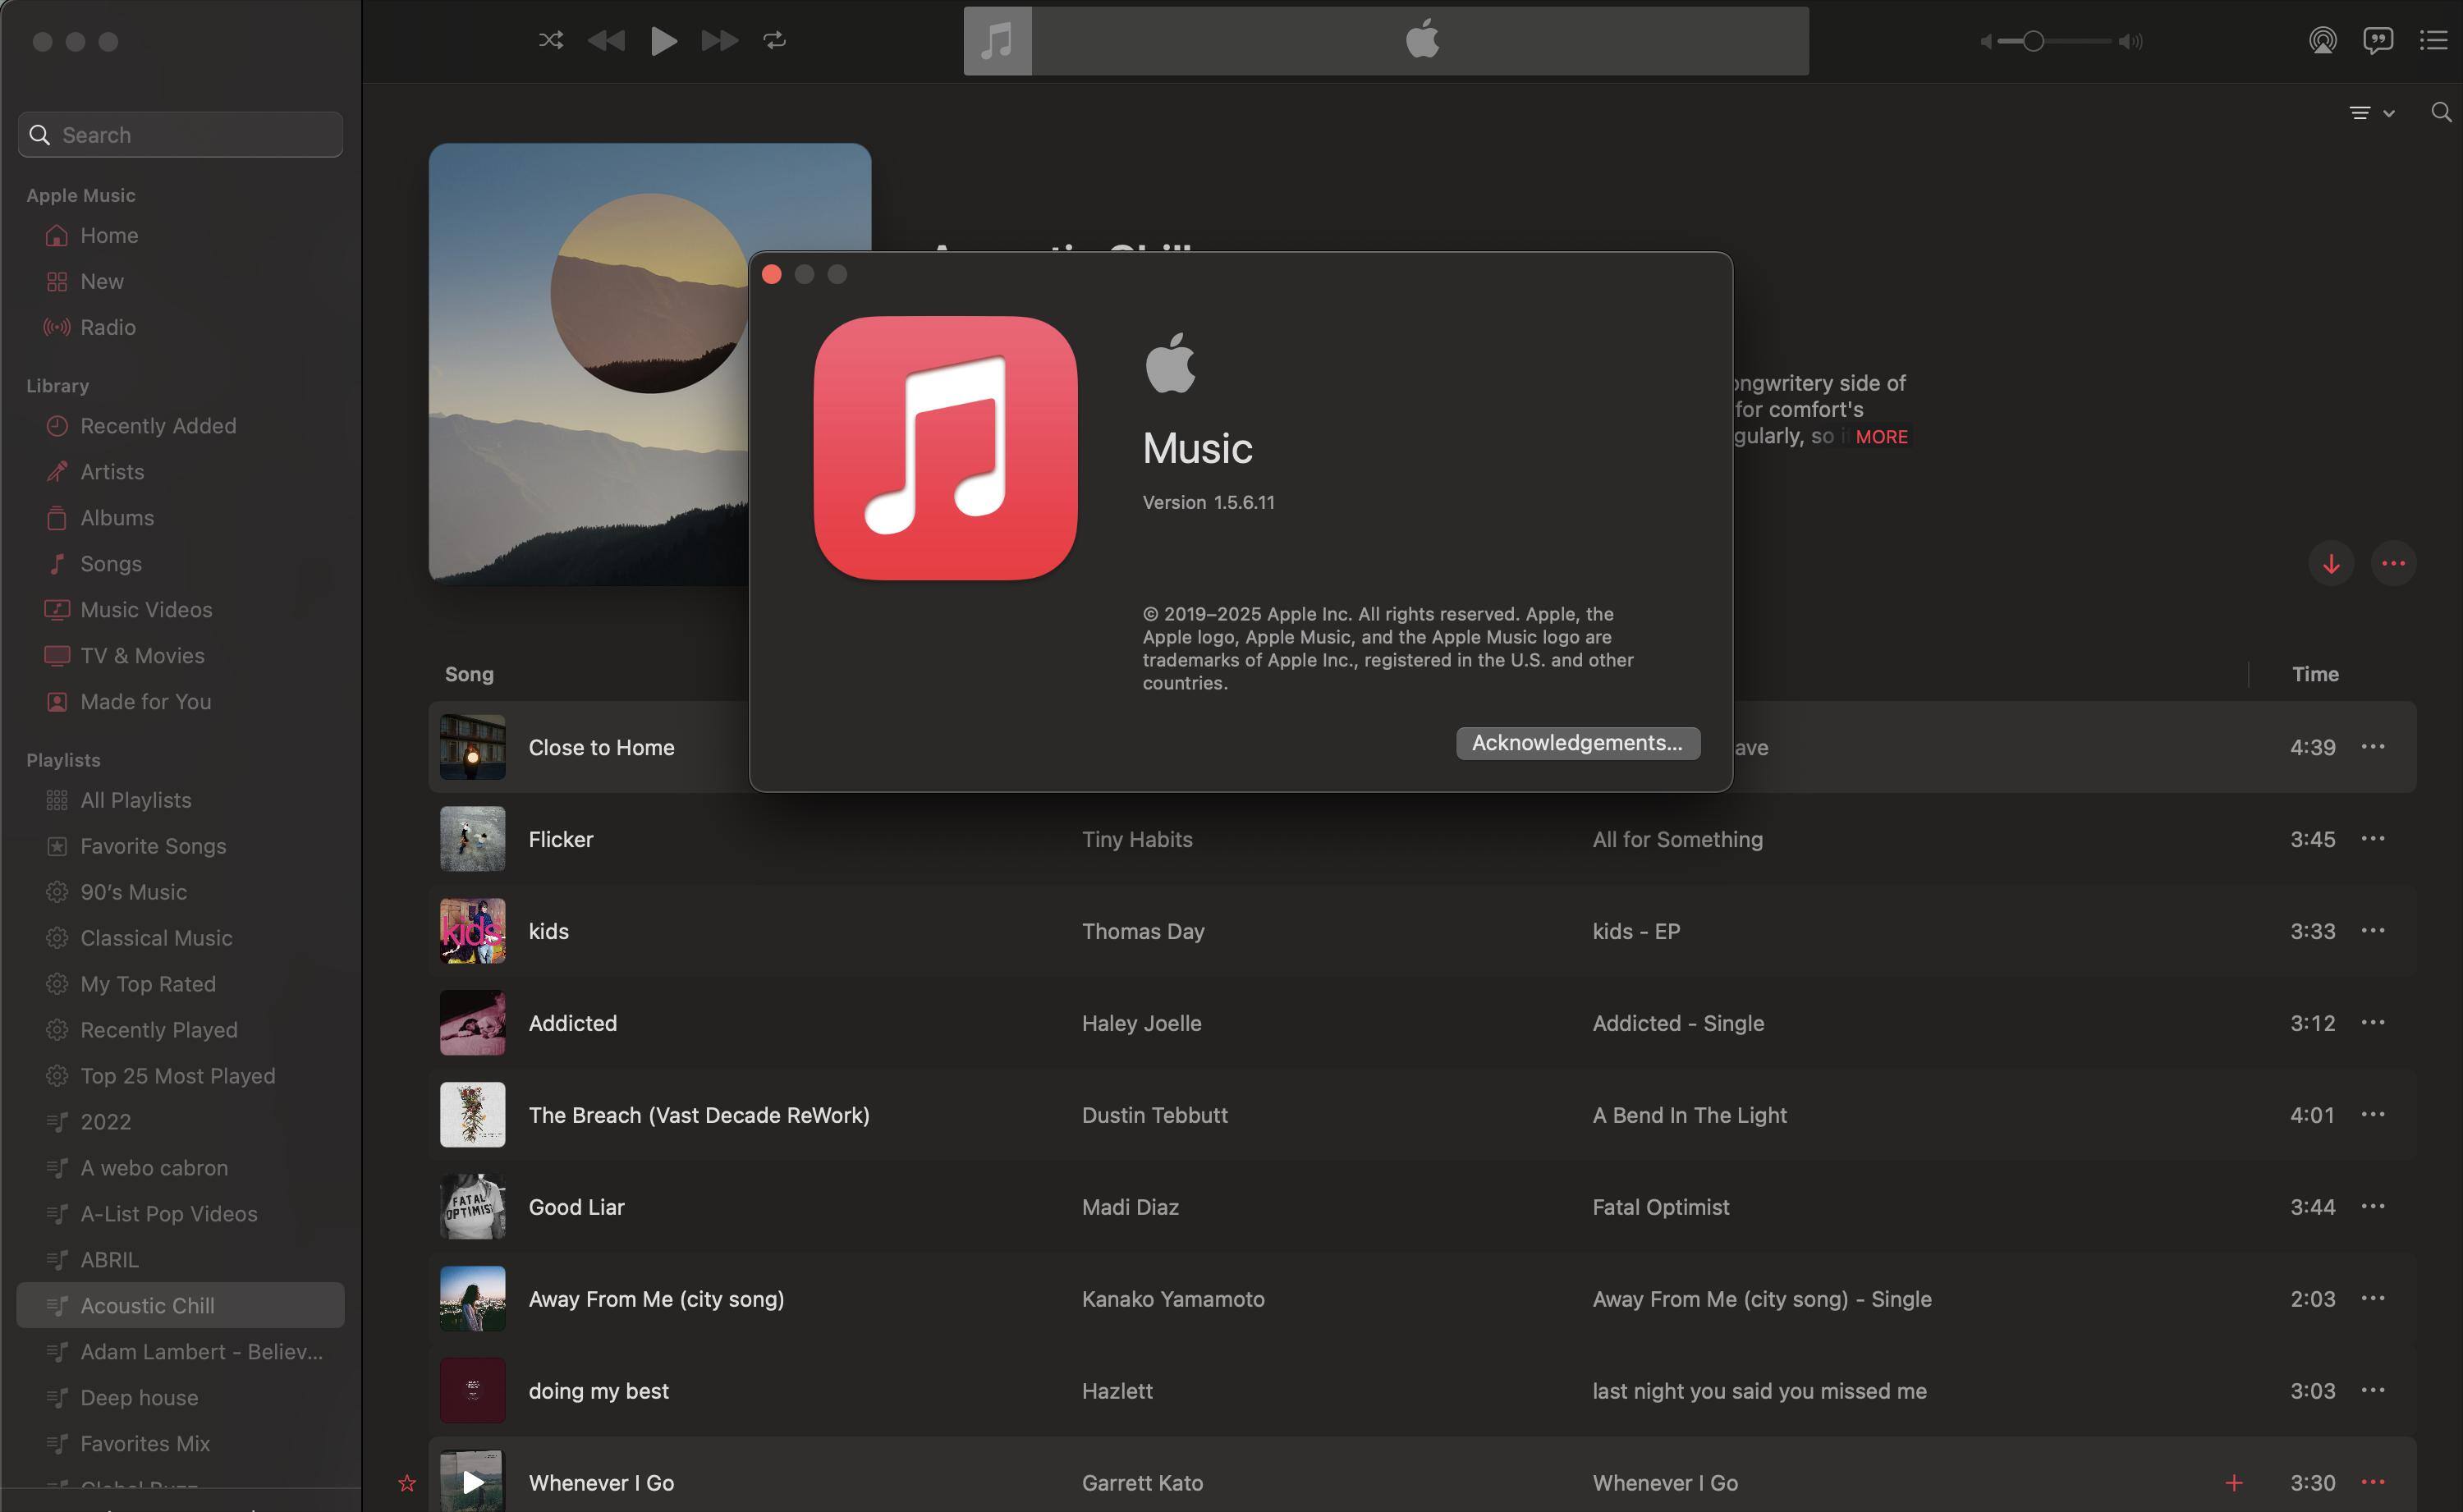Favorite Whenever I Go with star icon

(407, 1483)
